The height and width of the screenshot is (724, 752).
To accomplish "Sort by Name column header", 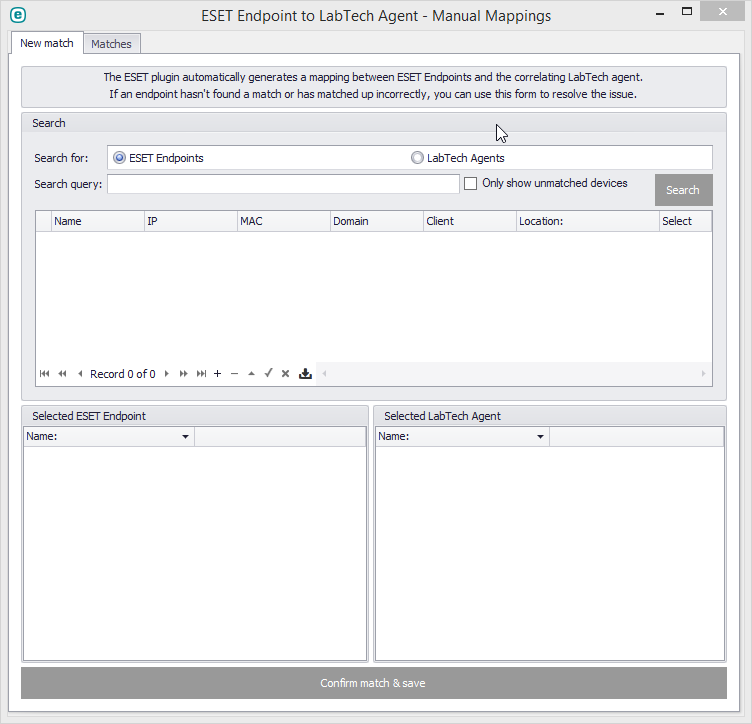I will [x=98, y=221].
